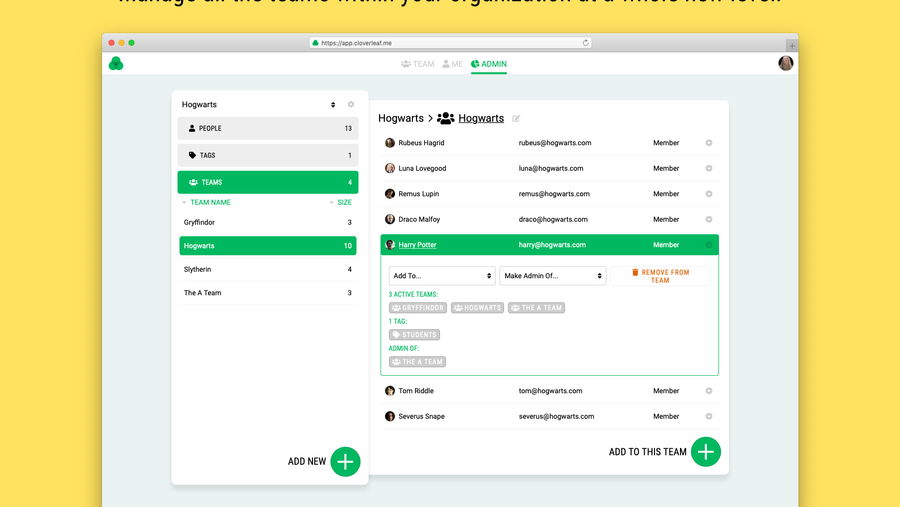Open the user profile avatar menu
The width and height of the screenshot is (900, 507).
tap(786, 63)
